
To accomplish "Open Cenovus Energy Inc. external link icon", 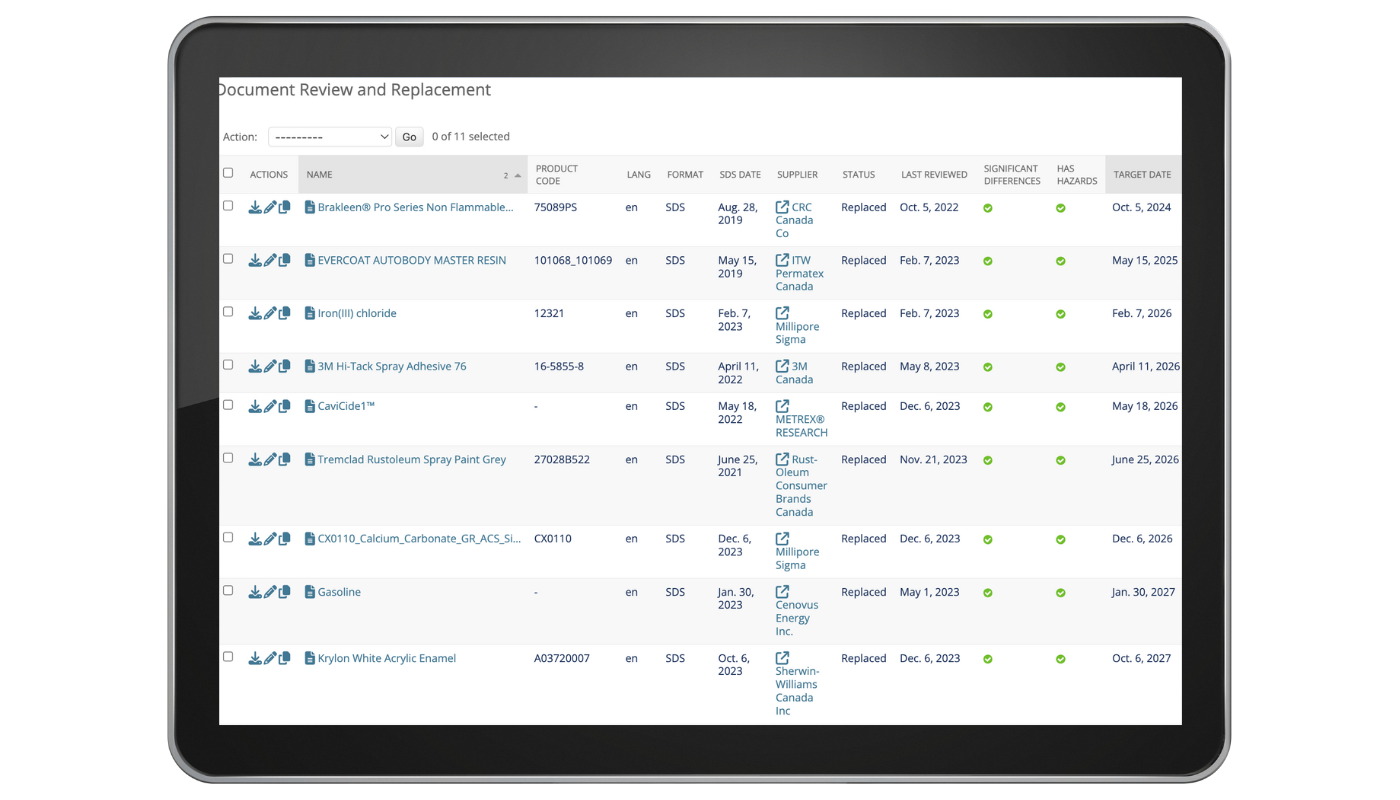I will [782, 592].
